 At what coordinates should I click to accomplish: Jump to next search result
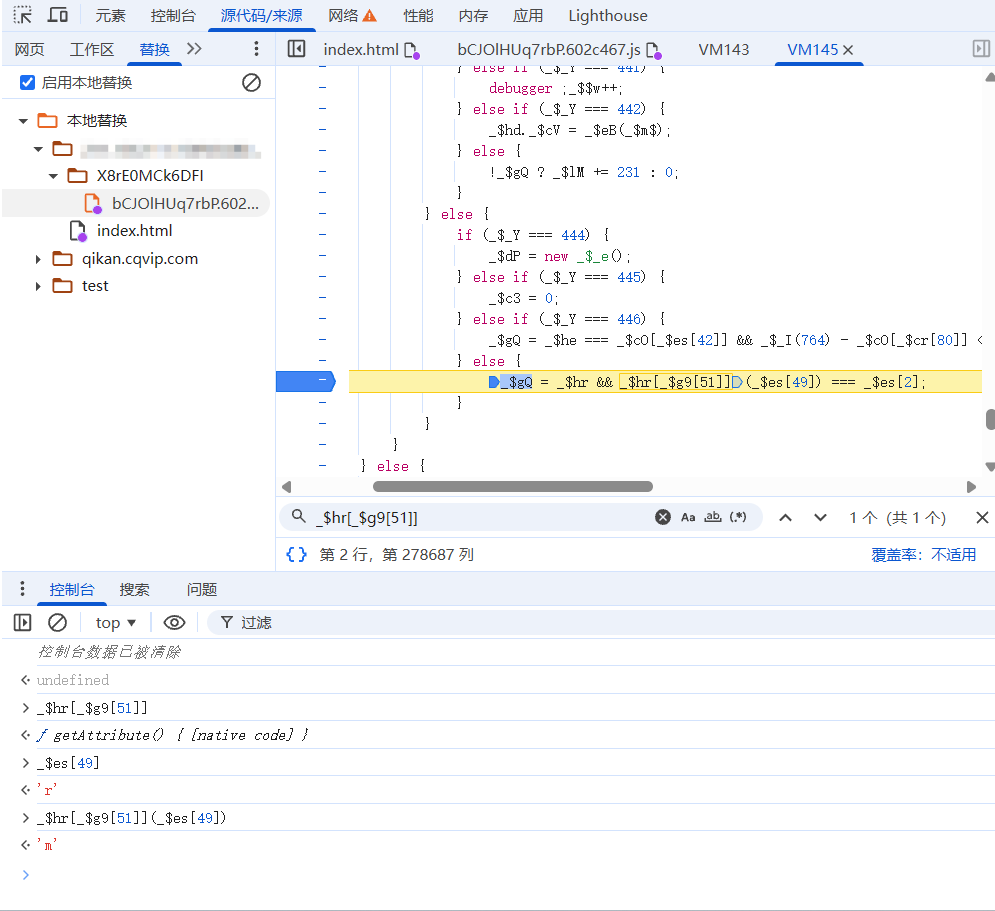point(820,517)
